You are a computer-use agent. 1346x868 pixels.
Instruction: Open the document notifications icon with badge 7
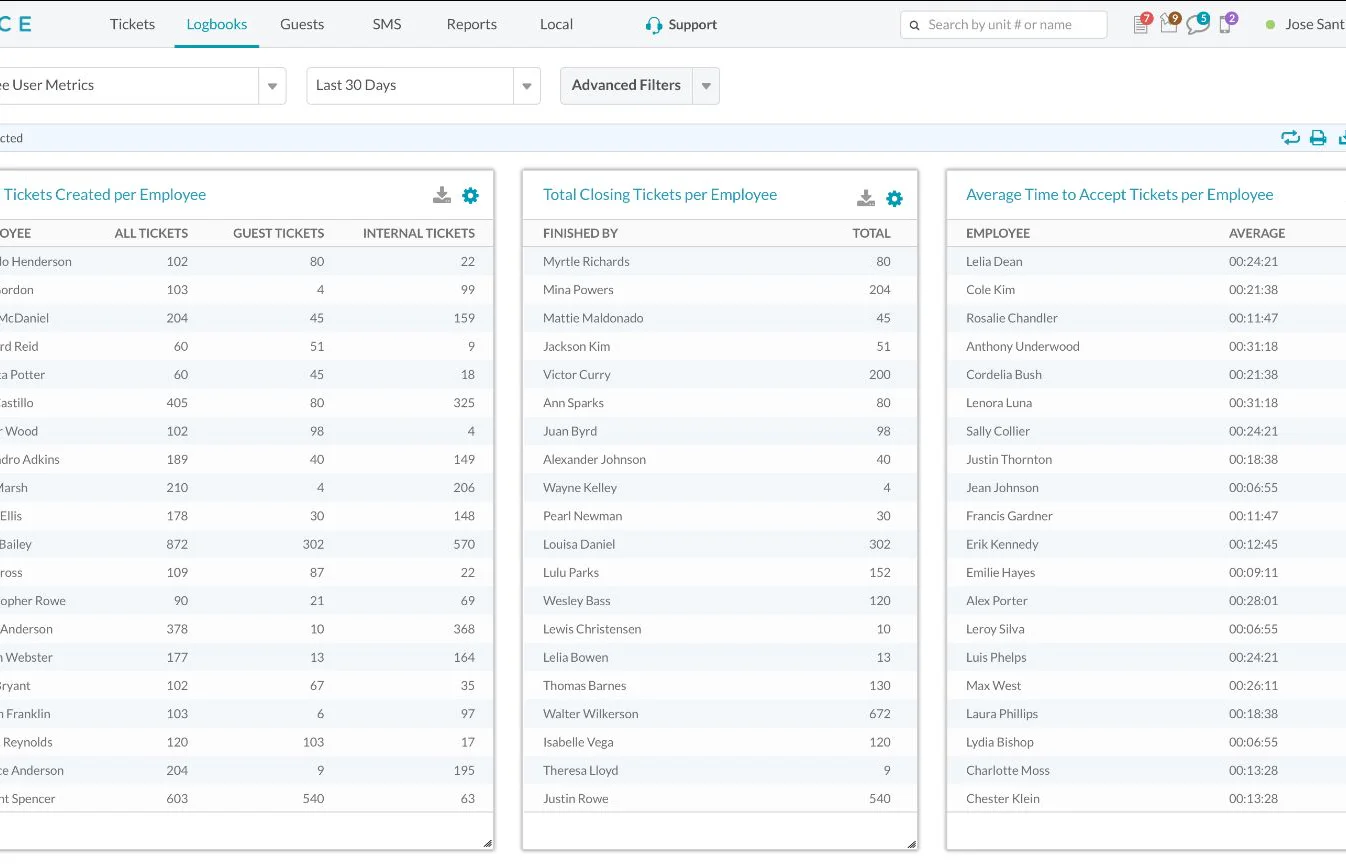(x=1141, y=25)
